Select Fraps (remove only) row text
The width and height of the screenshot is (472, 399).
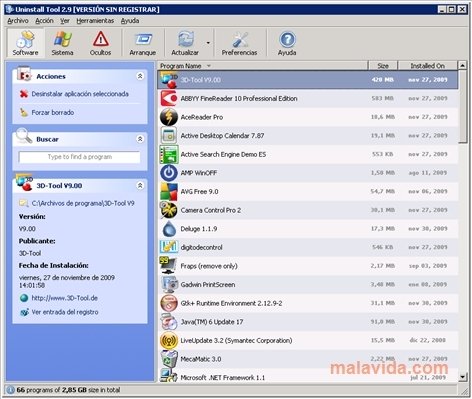tap(209, 266)
